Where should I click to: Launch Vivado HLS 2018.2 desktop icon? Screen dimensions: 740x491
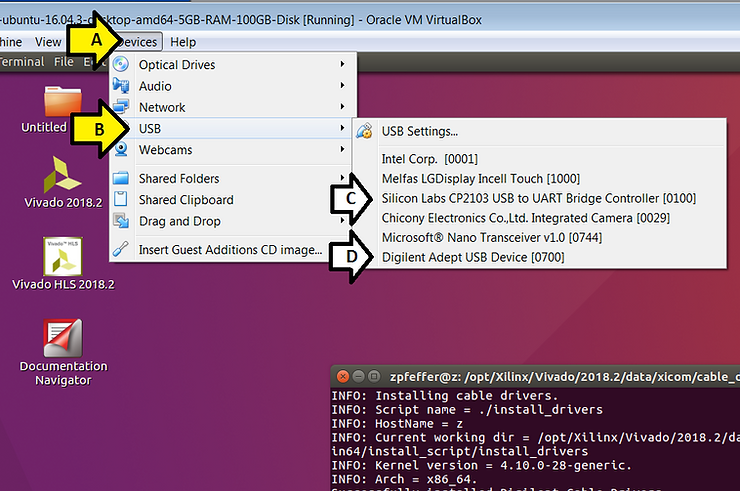[63, 258]
